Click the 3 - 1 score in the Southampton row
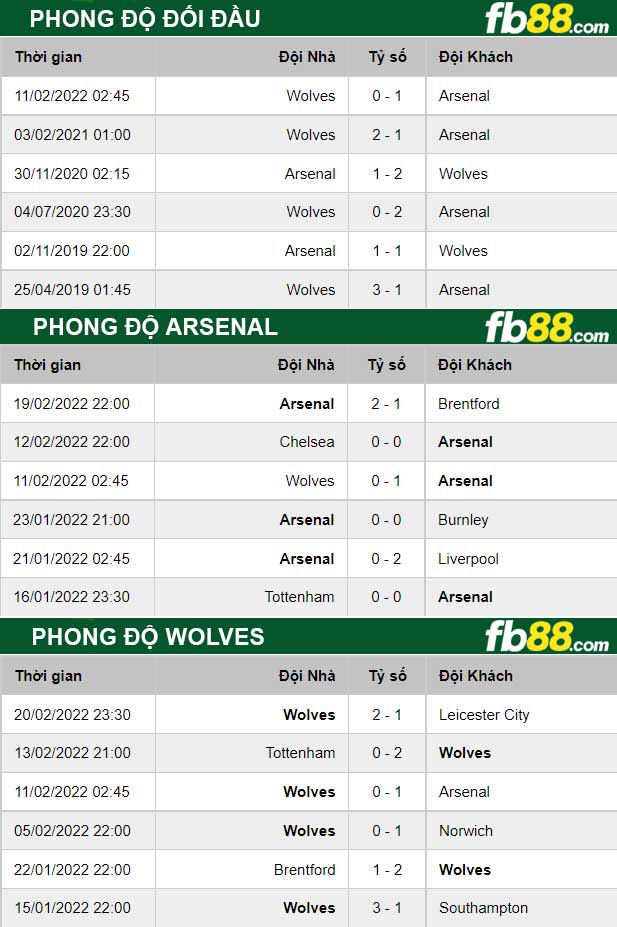 point(387,908)
